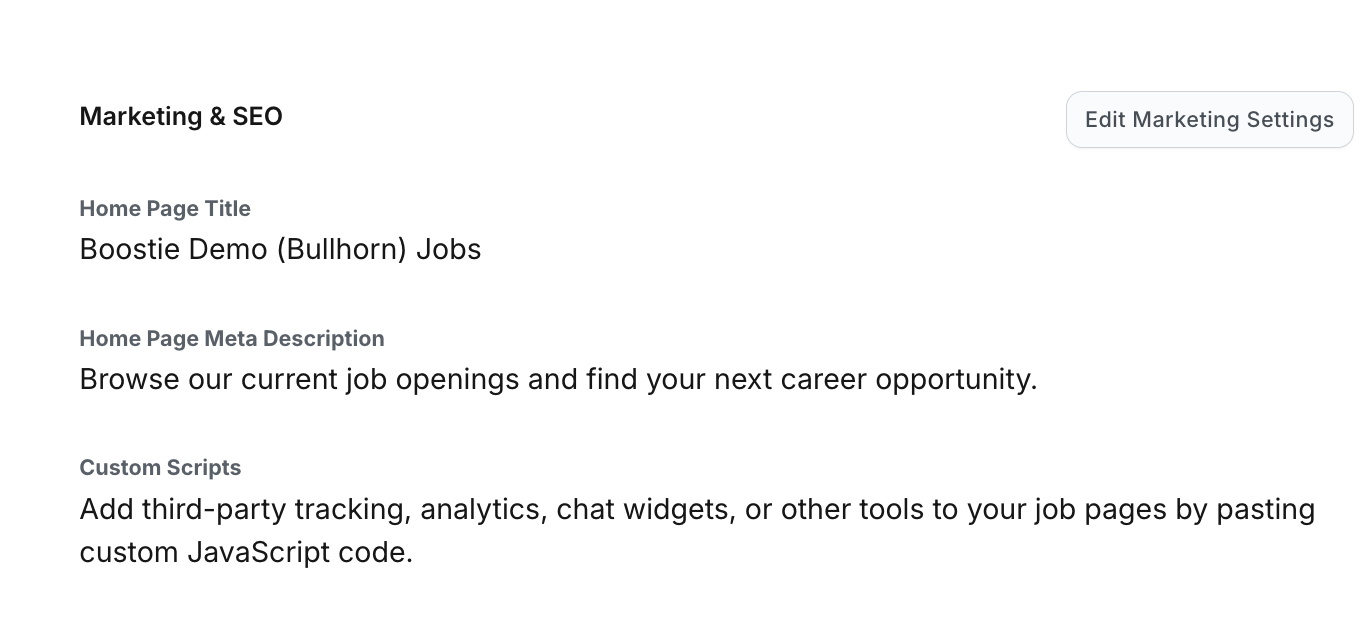Viewport: 1364px width, 638px height.
Task: Click the Boostie Demo (Bullhorn) Jobs title value
Action: pos(280,249)
